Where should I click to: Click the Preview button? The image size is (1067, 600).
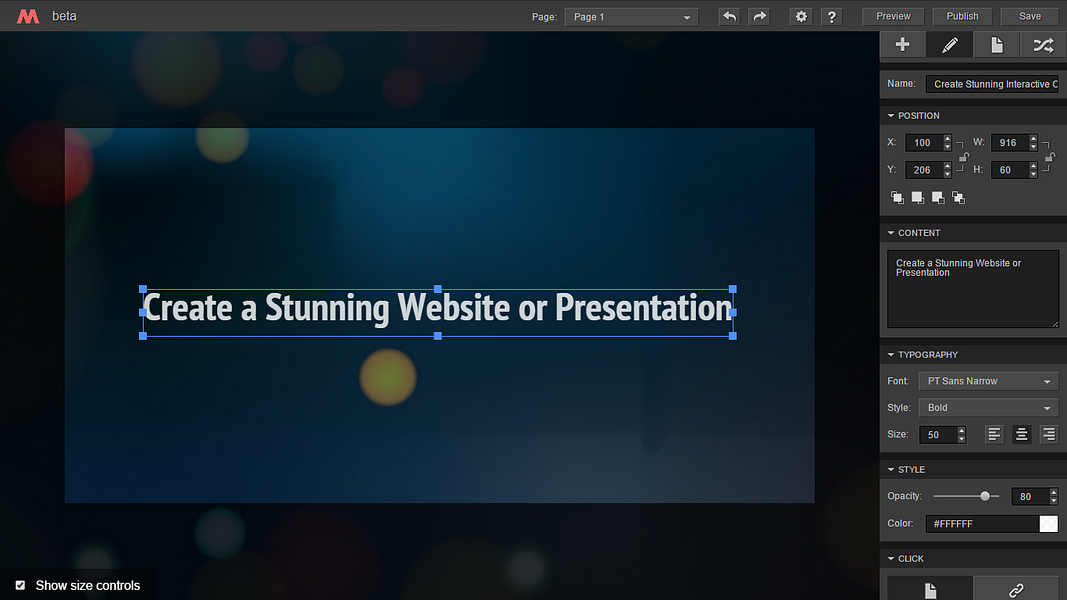coord(893,16)
